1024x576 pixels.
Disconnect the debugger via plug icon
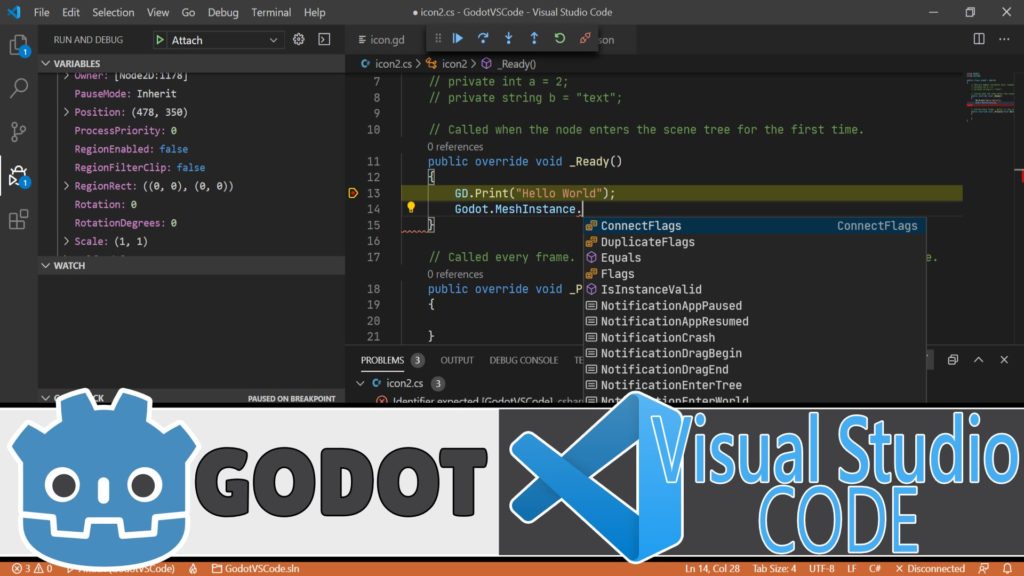pos(585,39)
